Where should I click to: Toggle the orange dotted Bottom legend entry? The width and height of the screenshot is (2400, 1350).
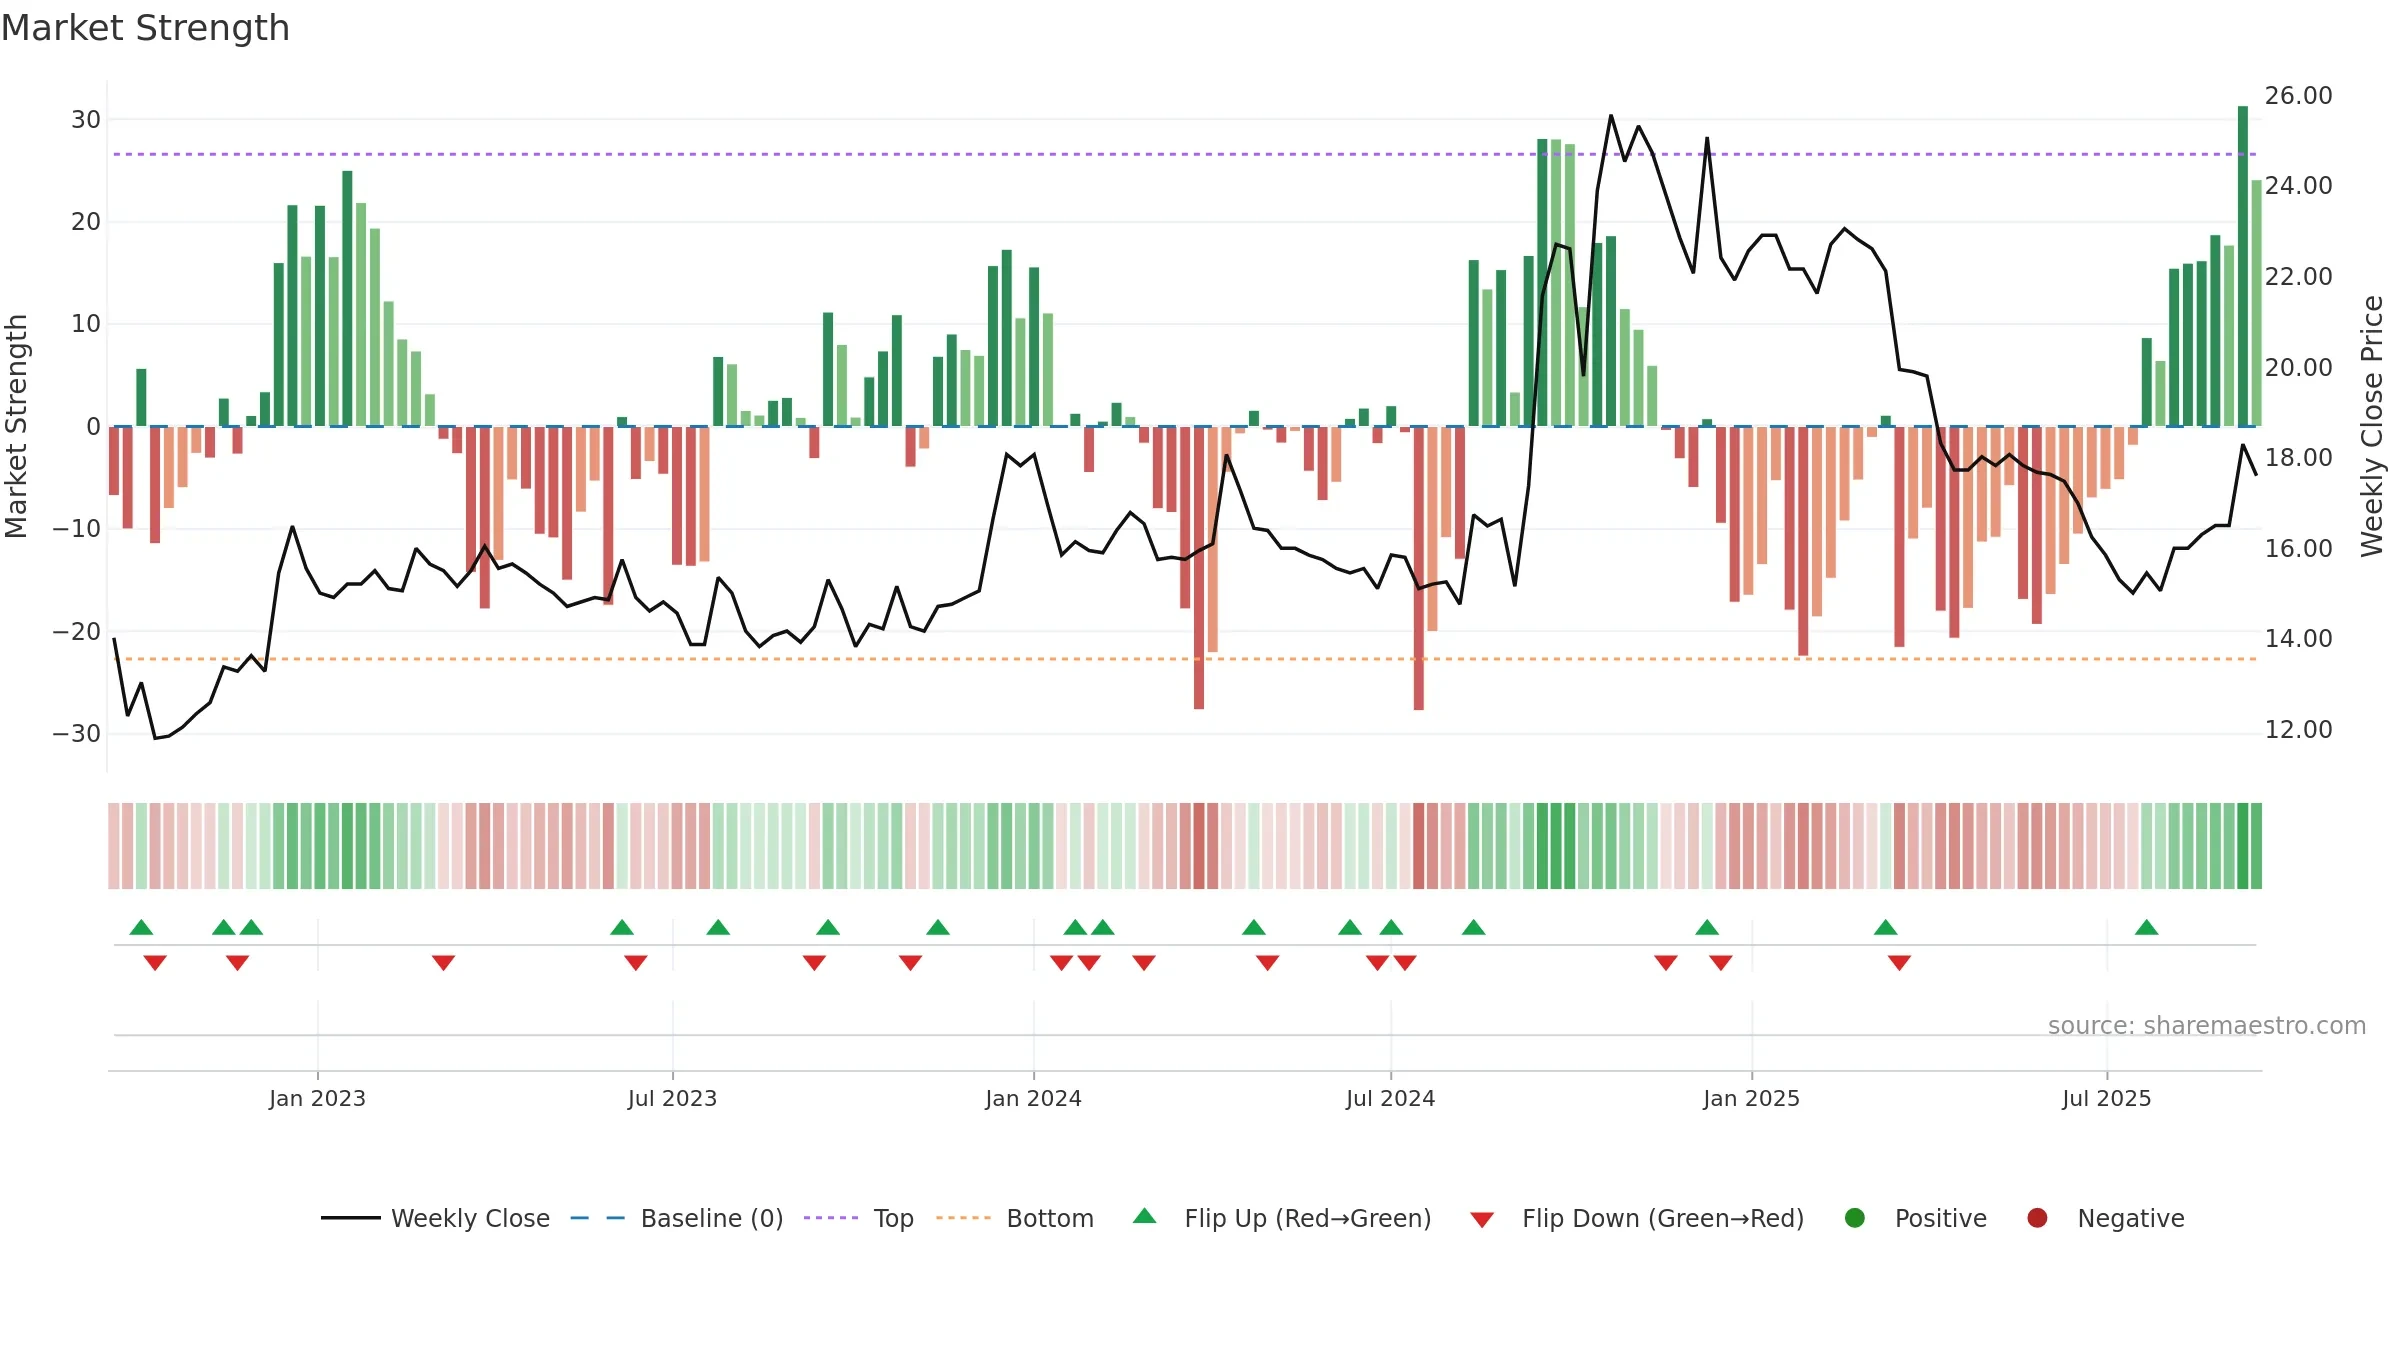pyautogui.click(x=1015, y=1218)
